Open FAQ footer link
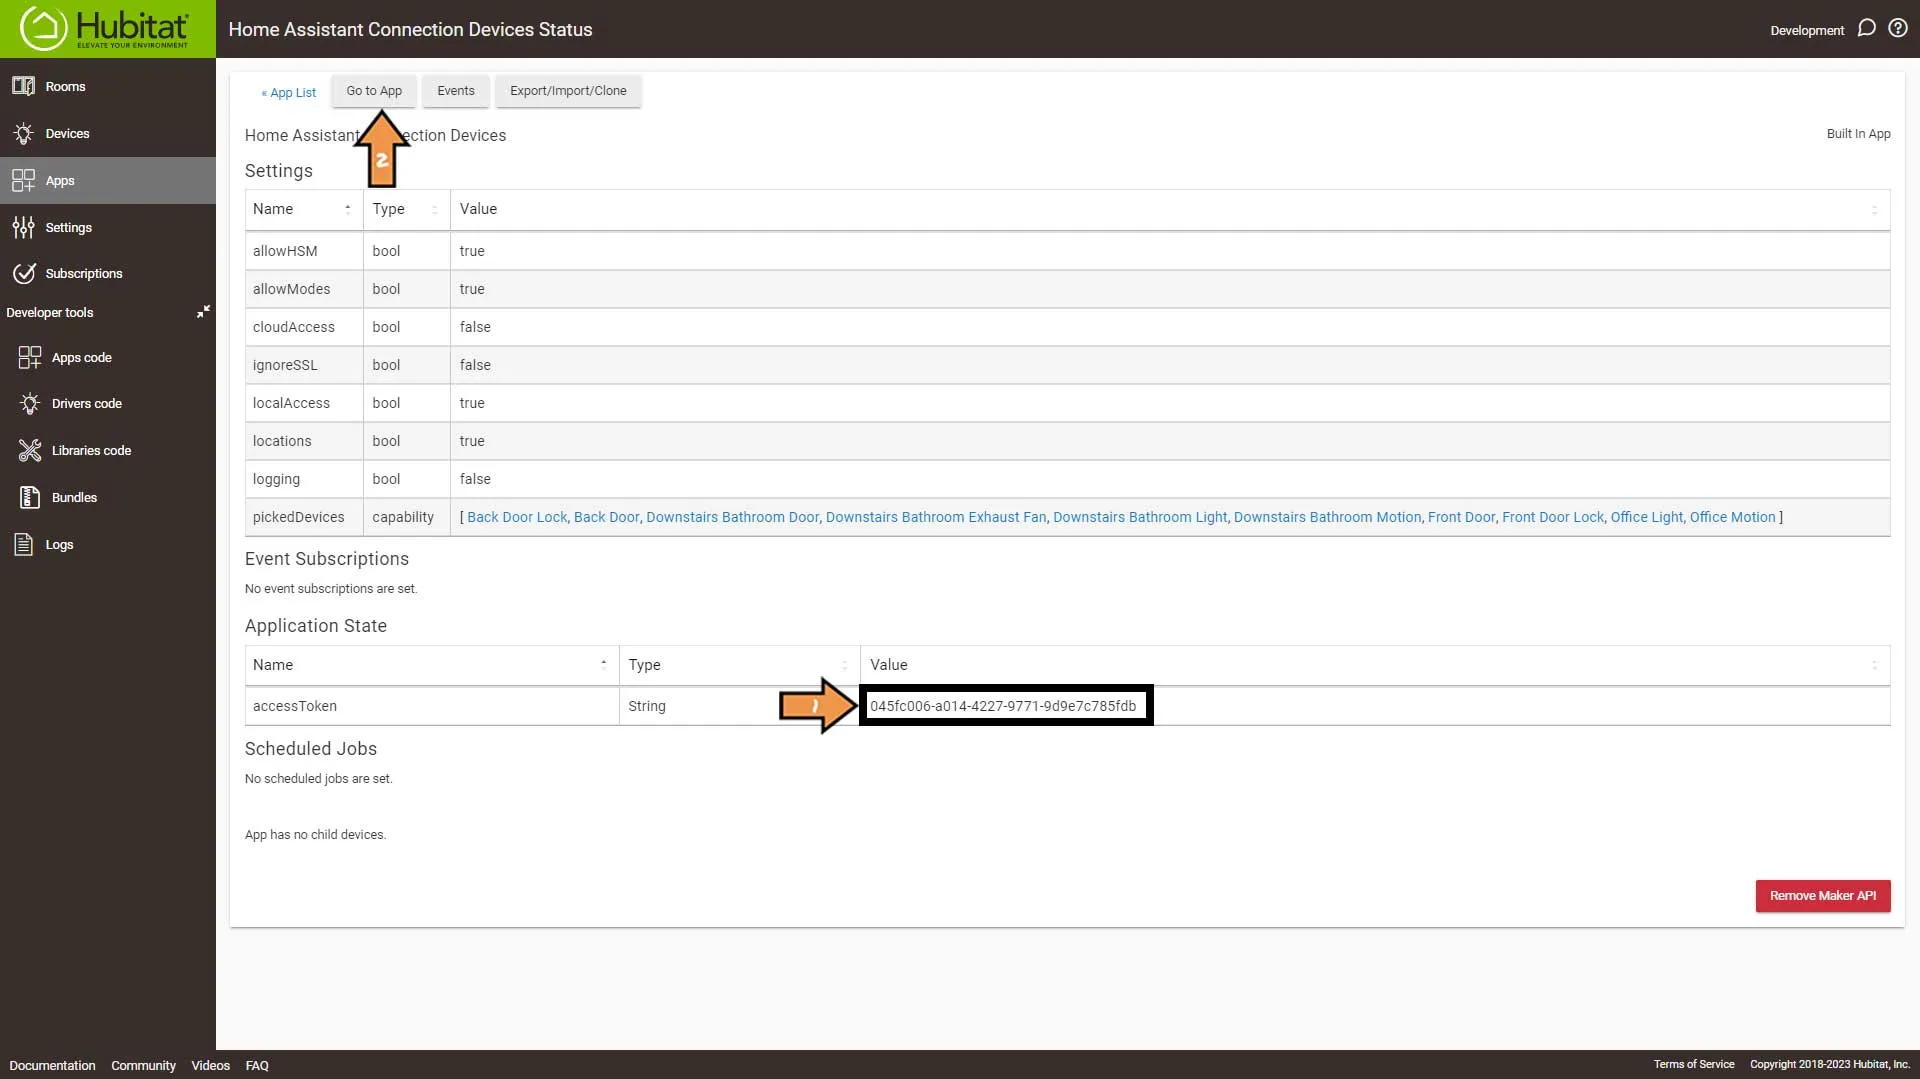Screen dimensions: 1920x1079 click(x=257, y=1065)
